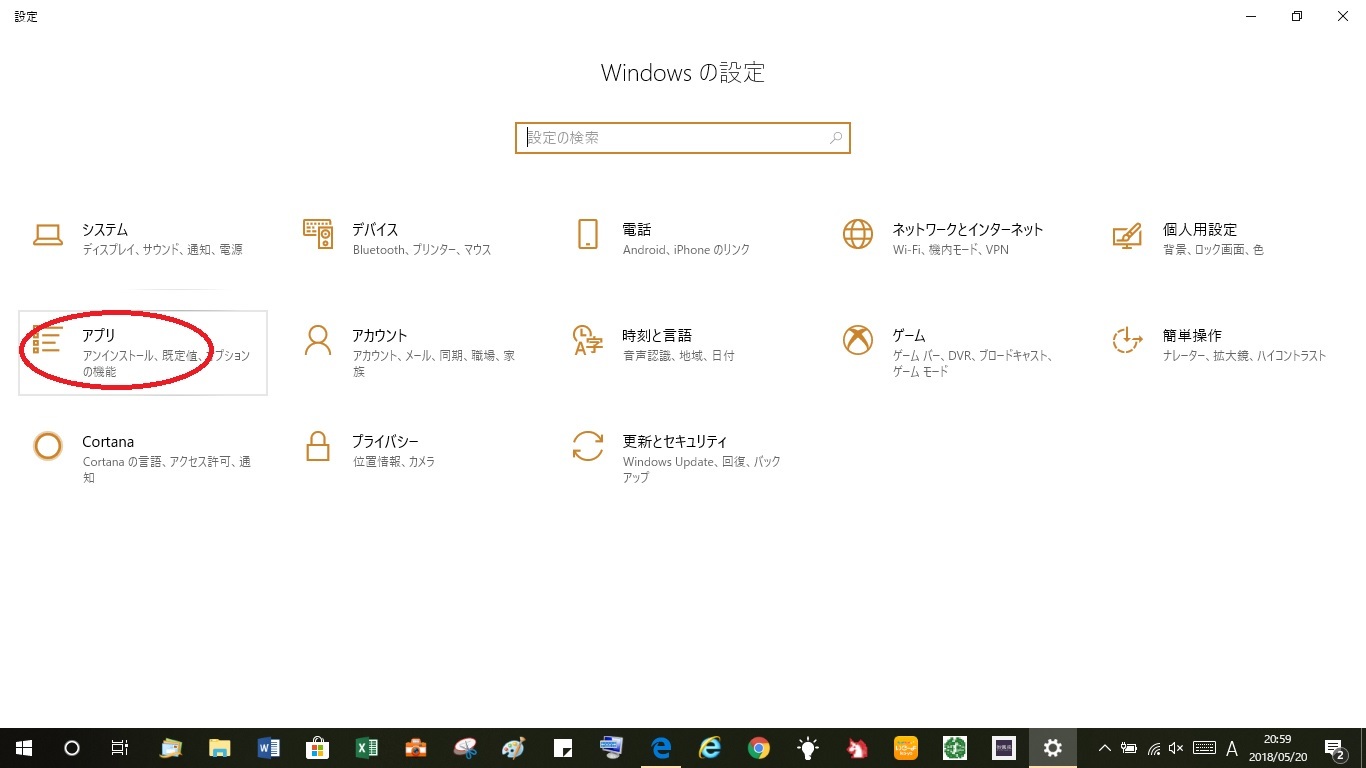Viewport: 1366px width, 768px height.
Task: Open the アプリ settings category
Action: (x=143, y=353)
